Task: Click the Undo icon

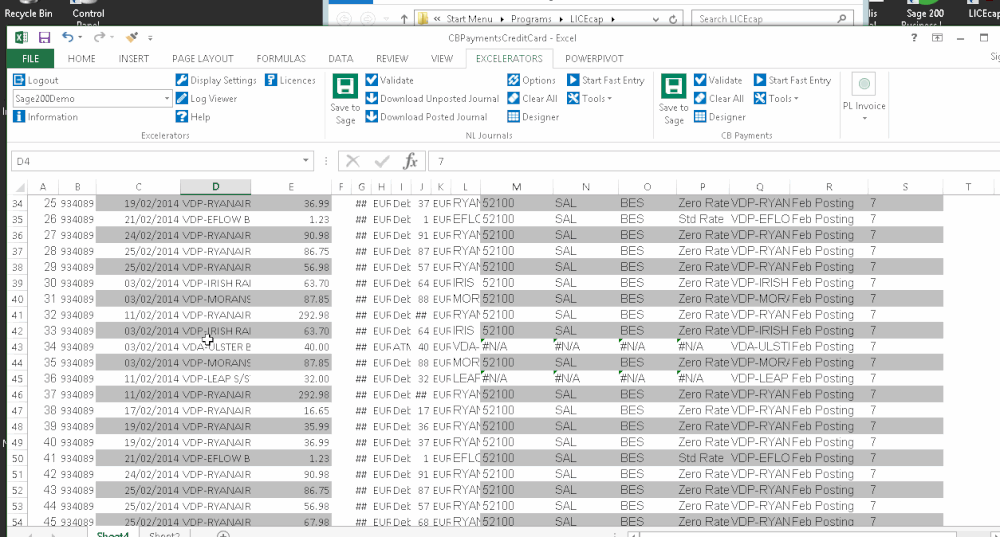Action: click(67, 38)
